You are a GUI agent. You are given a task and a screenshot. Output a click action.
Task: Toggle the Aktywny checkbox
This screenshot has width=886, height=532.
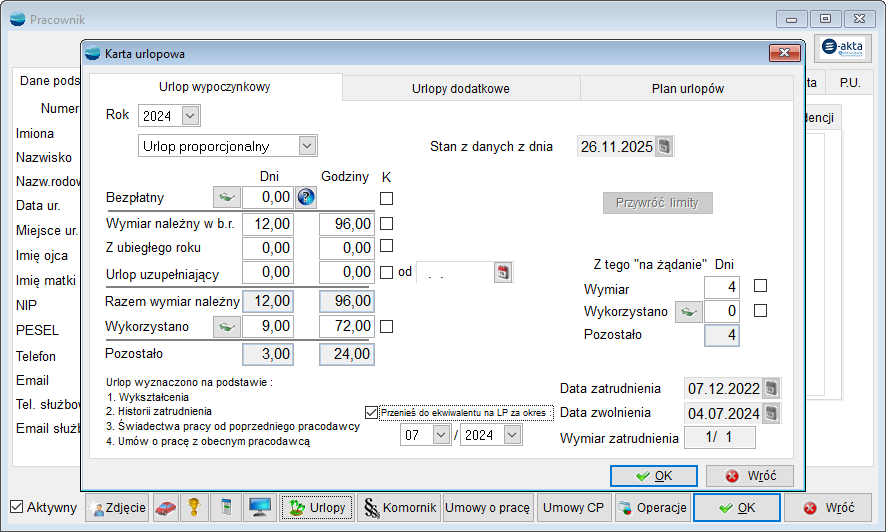click(x=17, y=508)
